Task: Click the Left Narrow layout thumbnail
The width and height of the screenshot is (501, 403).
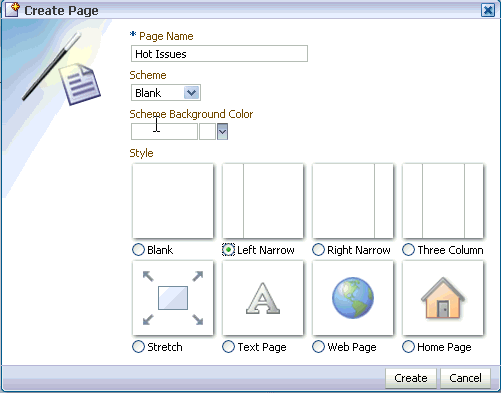Action: point(263,201)
